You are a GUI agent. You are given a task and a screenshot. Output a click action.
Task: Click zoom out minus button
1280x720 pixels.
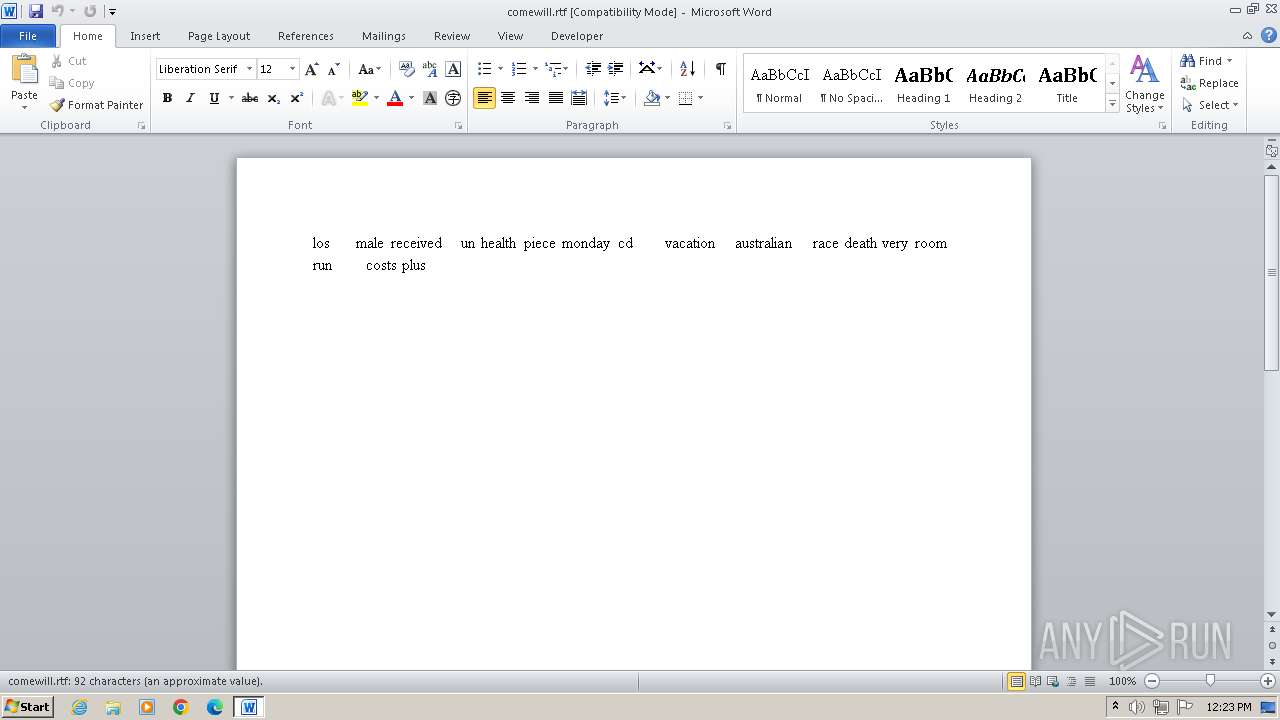point(1151,681)
